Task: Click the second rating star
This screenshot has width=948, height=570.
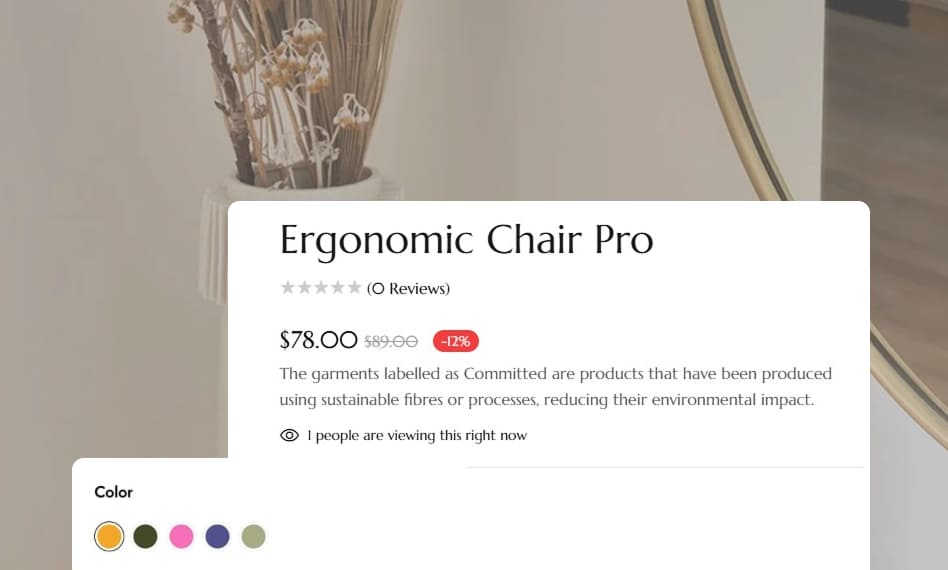Action: coord(305,288)
